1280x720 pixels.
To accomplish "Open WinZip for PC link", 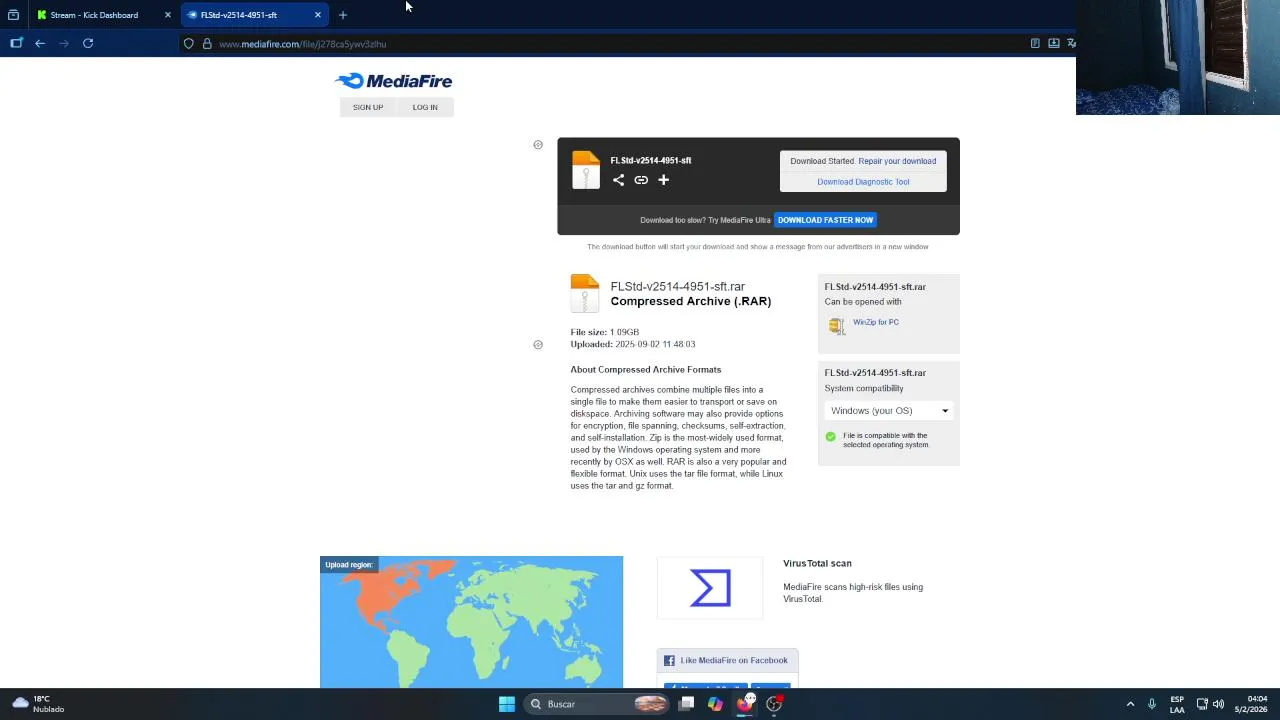I will (876, 322).
